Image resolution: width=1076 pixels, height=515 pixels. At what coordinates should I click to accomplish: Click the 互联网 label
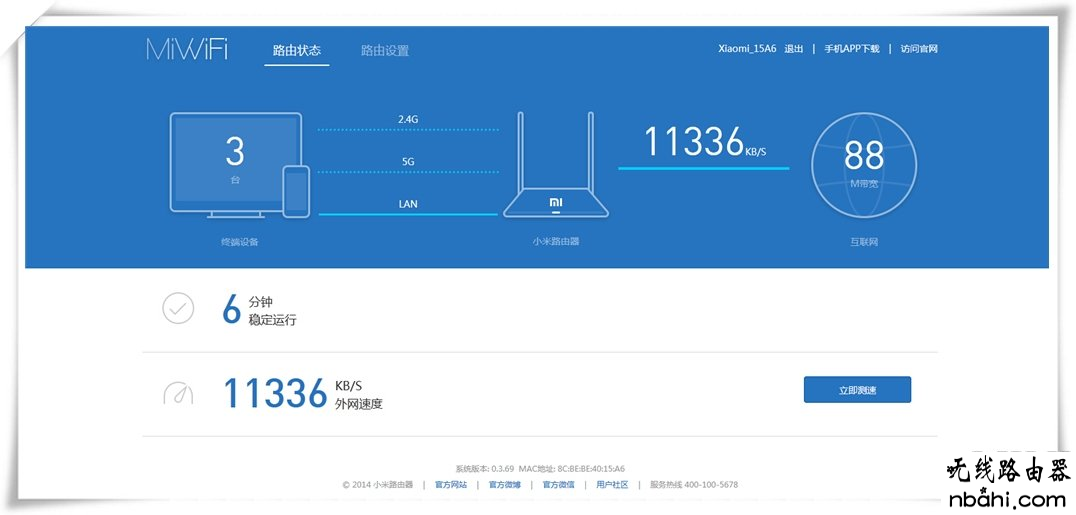(x=864, y=242)
